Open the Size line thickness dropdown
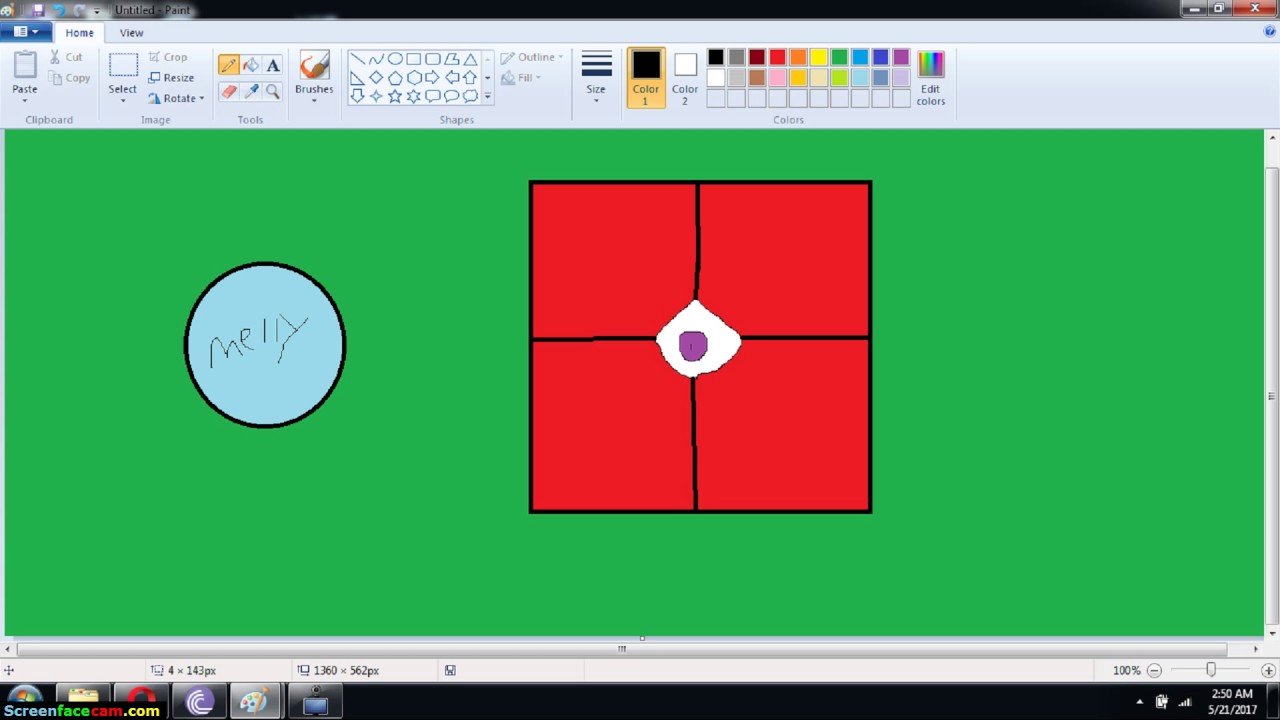1280x720 pixels. (596, 78)
